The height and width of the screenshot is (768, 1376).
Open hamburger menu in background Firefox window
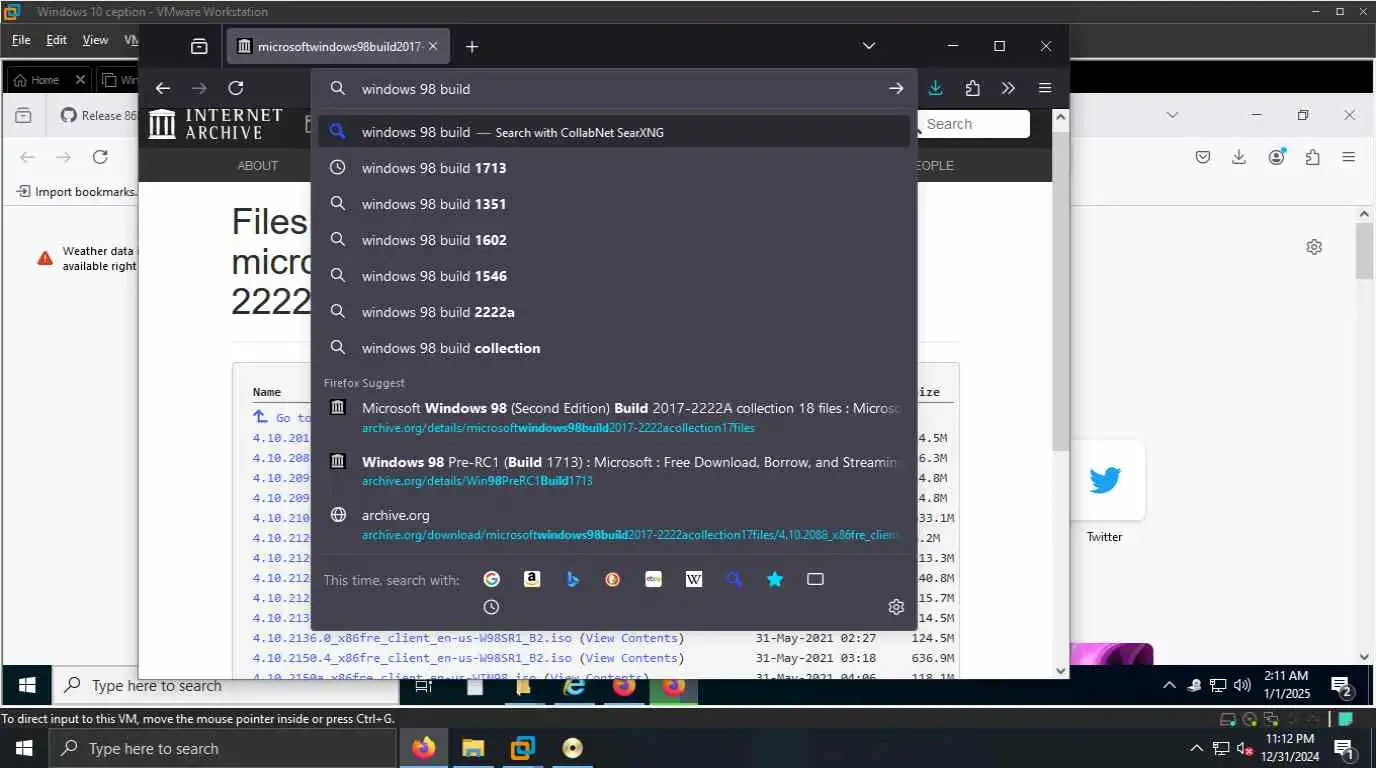(1349, 157)
